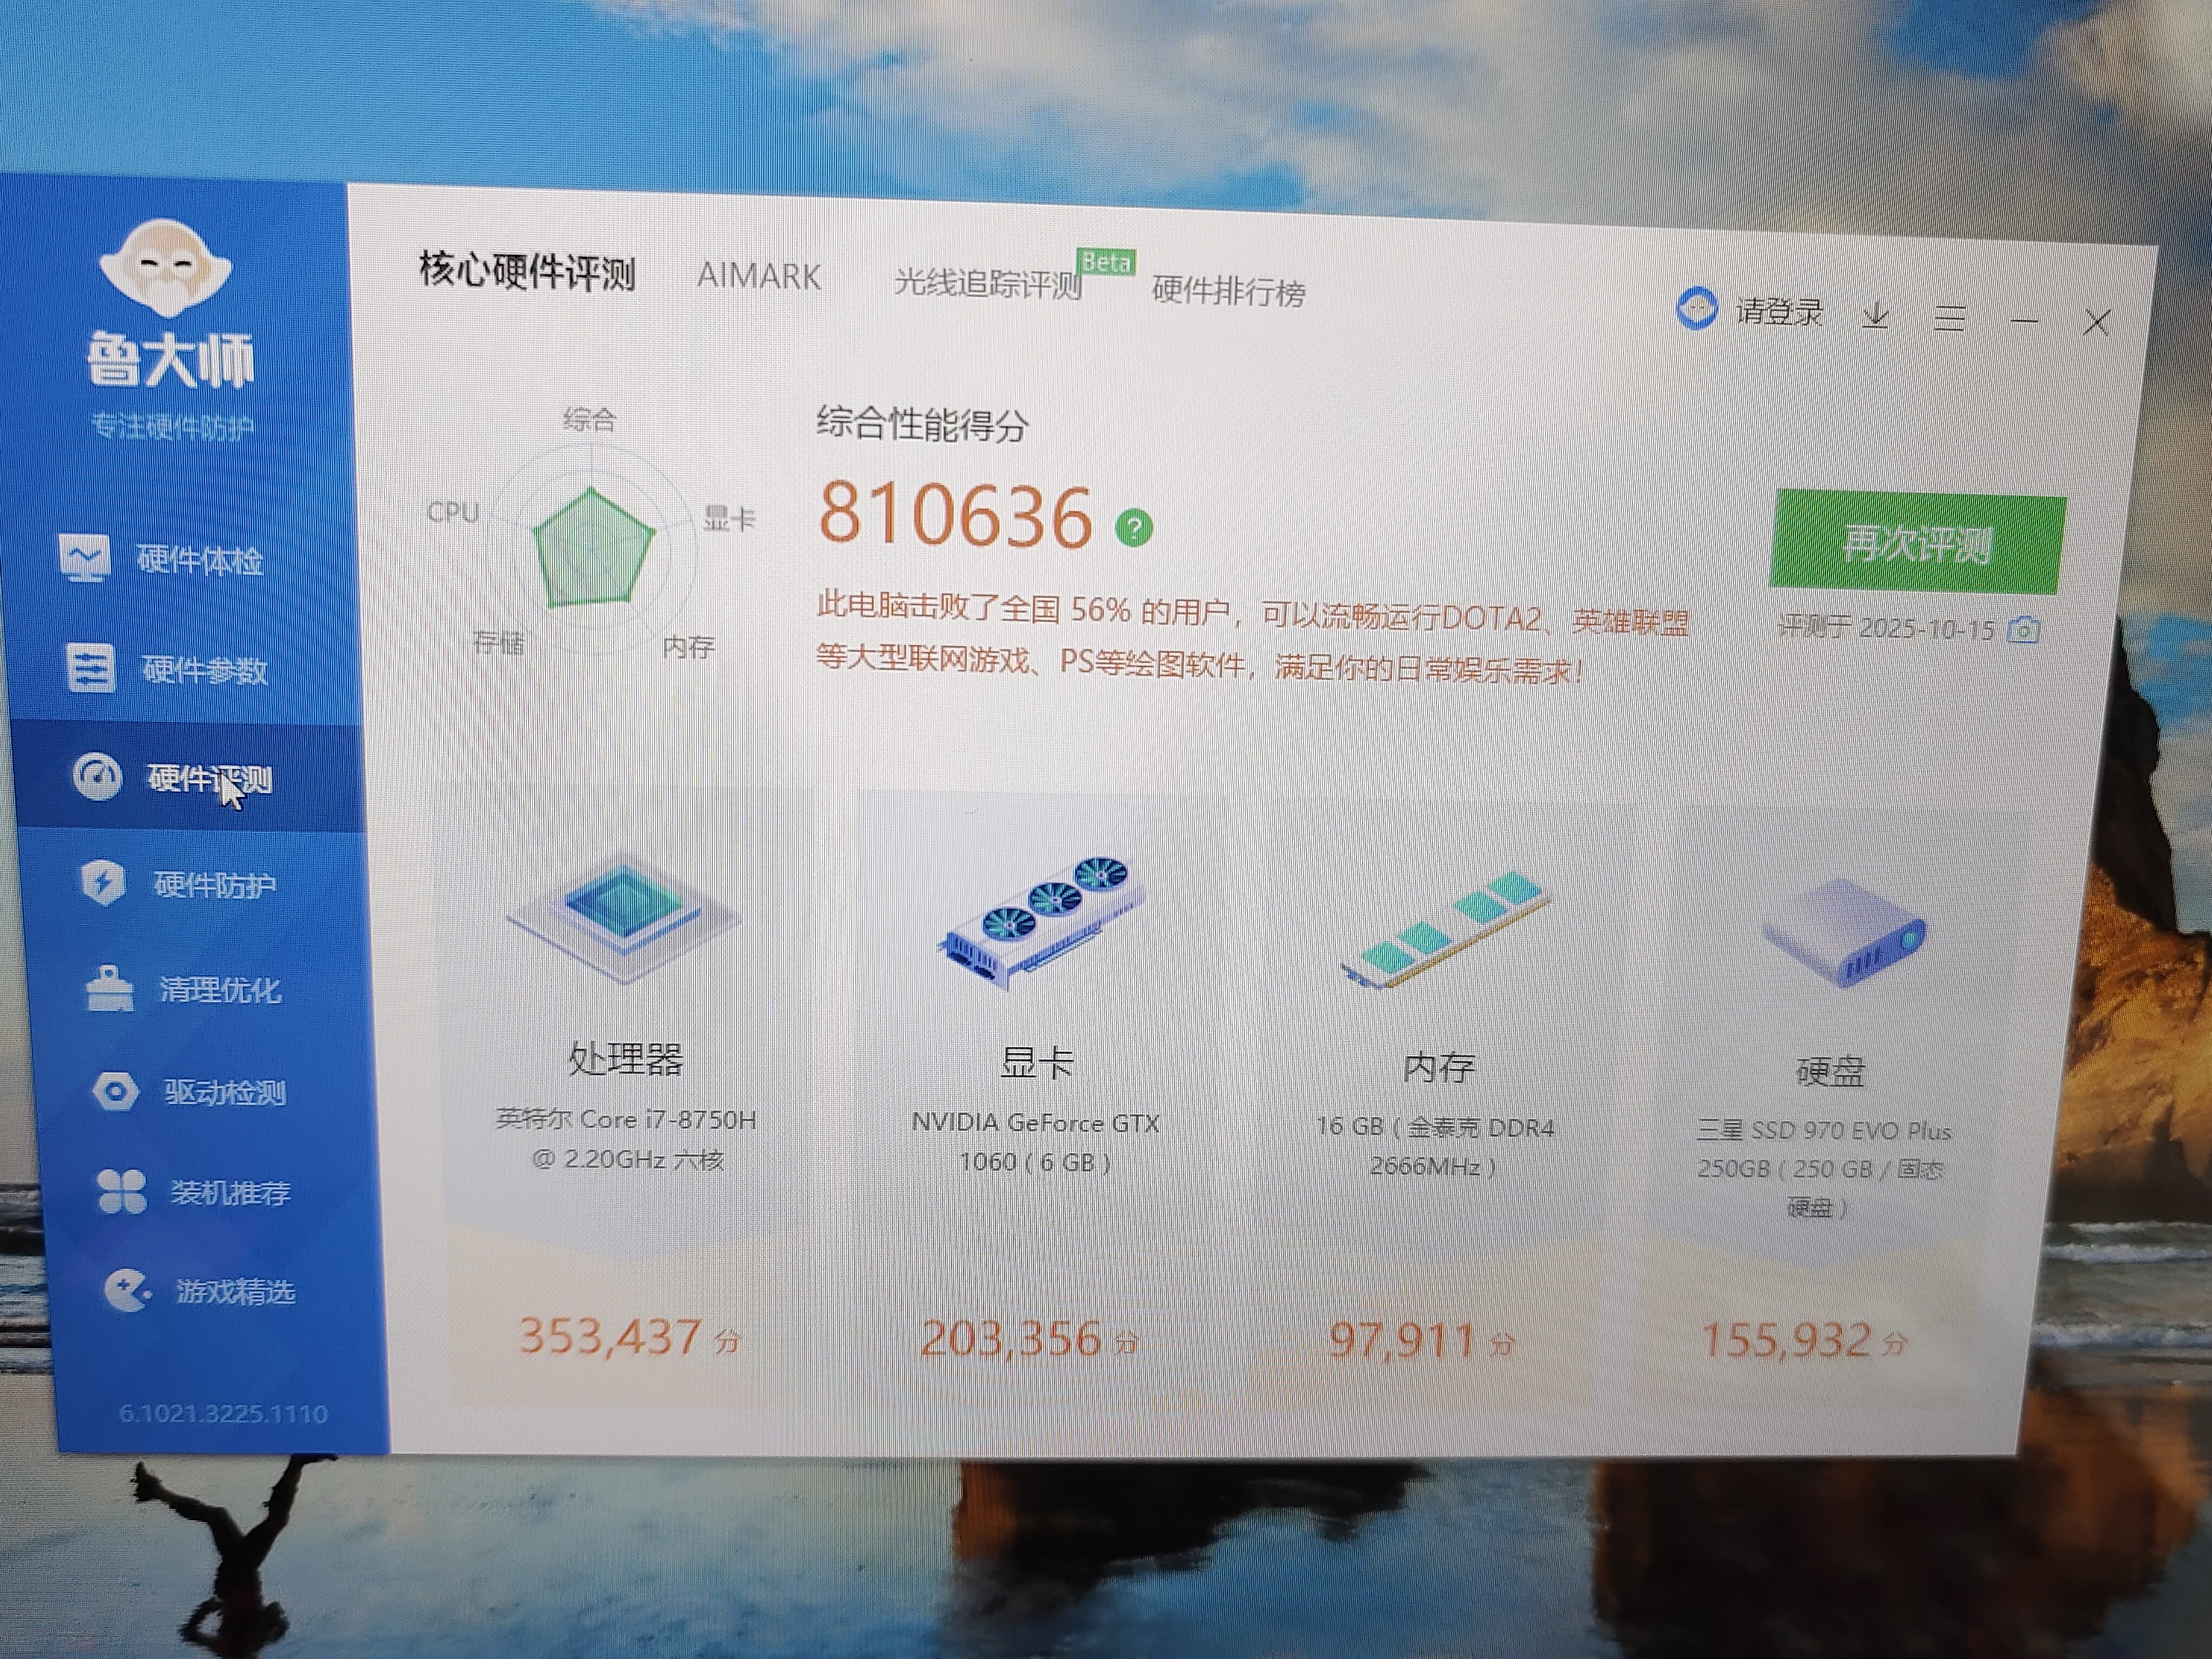The width and height of the screenshot is (2212, 1659).
Task: Click the screenshot camera icon beside test date
Action: (2023, 630)
